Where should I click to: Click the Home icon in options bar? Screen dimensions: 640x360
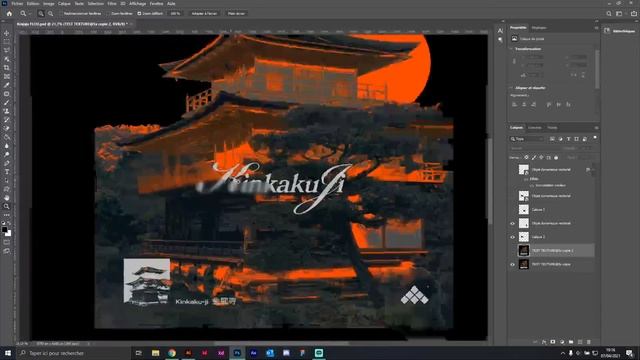pyautogui.click(x=9, y=13)
